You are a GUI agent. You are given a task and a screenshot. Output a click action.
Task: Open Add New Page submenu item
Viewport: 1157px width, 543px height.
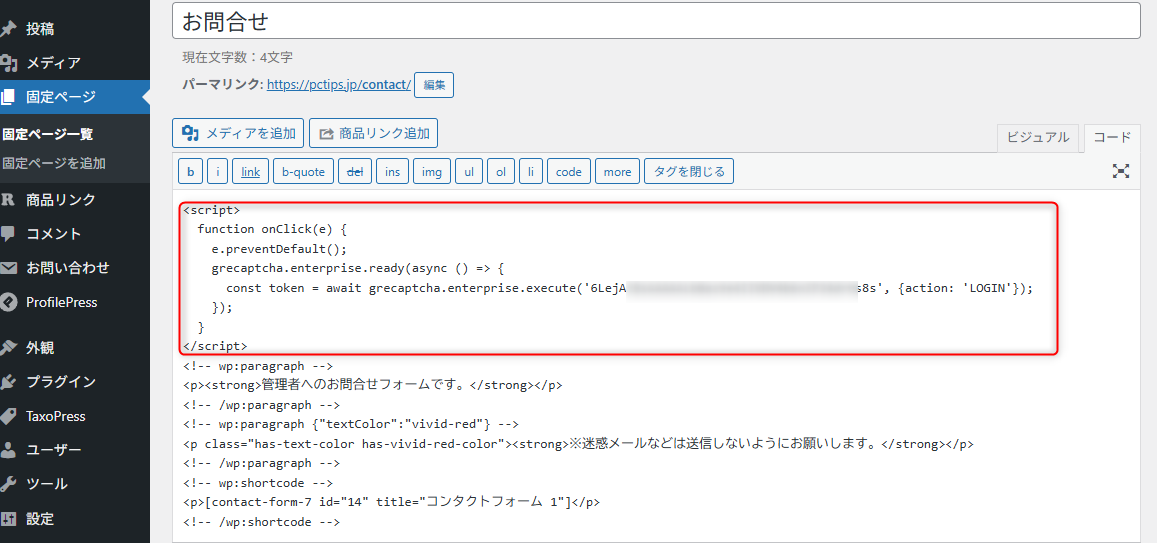click(54, 163)
